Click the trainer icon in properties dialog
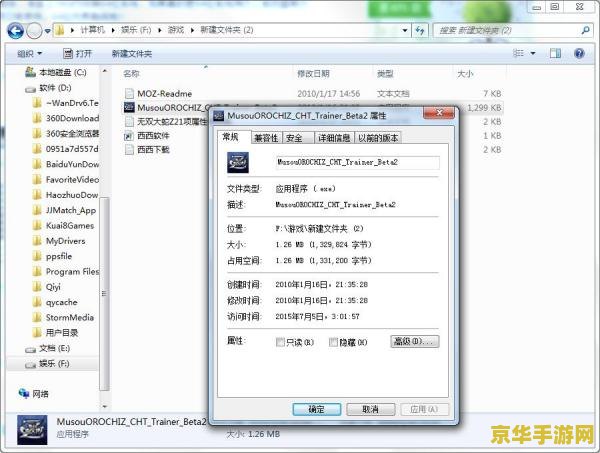600x453 pixels. 237,161
